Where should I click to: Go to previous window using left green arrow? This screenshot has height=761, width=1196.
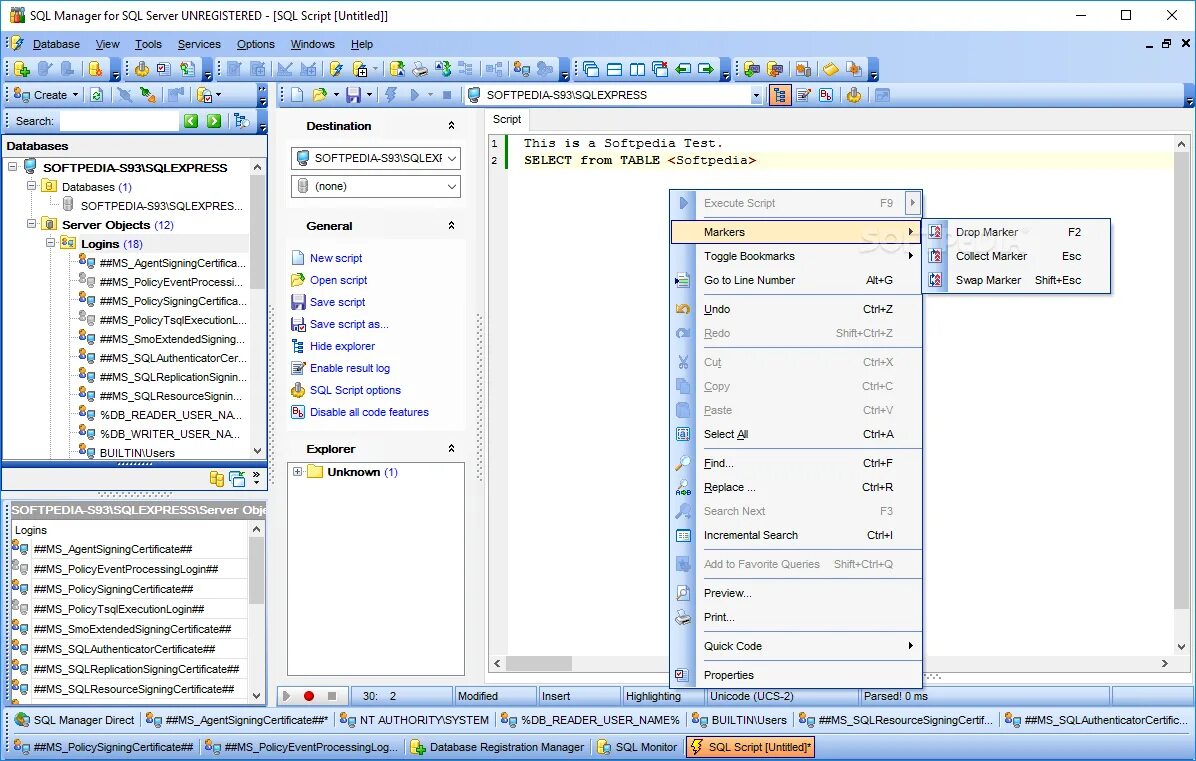click(x=683, y=69)
